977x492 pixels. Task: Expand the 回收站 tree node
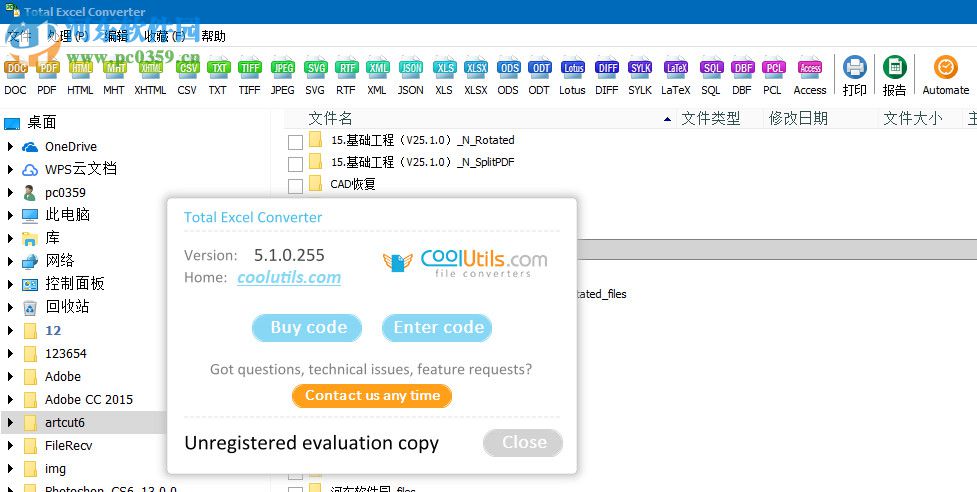click(x=10, y=307)
